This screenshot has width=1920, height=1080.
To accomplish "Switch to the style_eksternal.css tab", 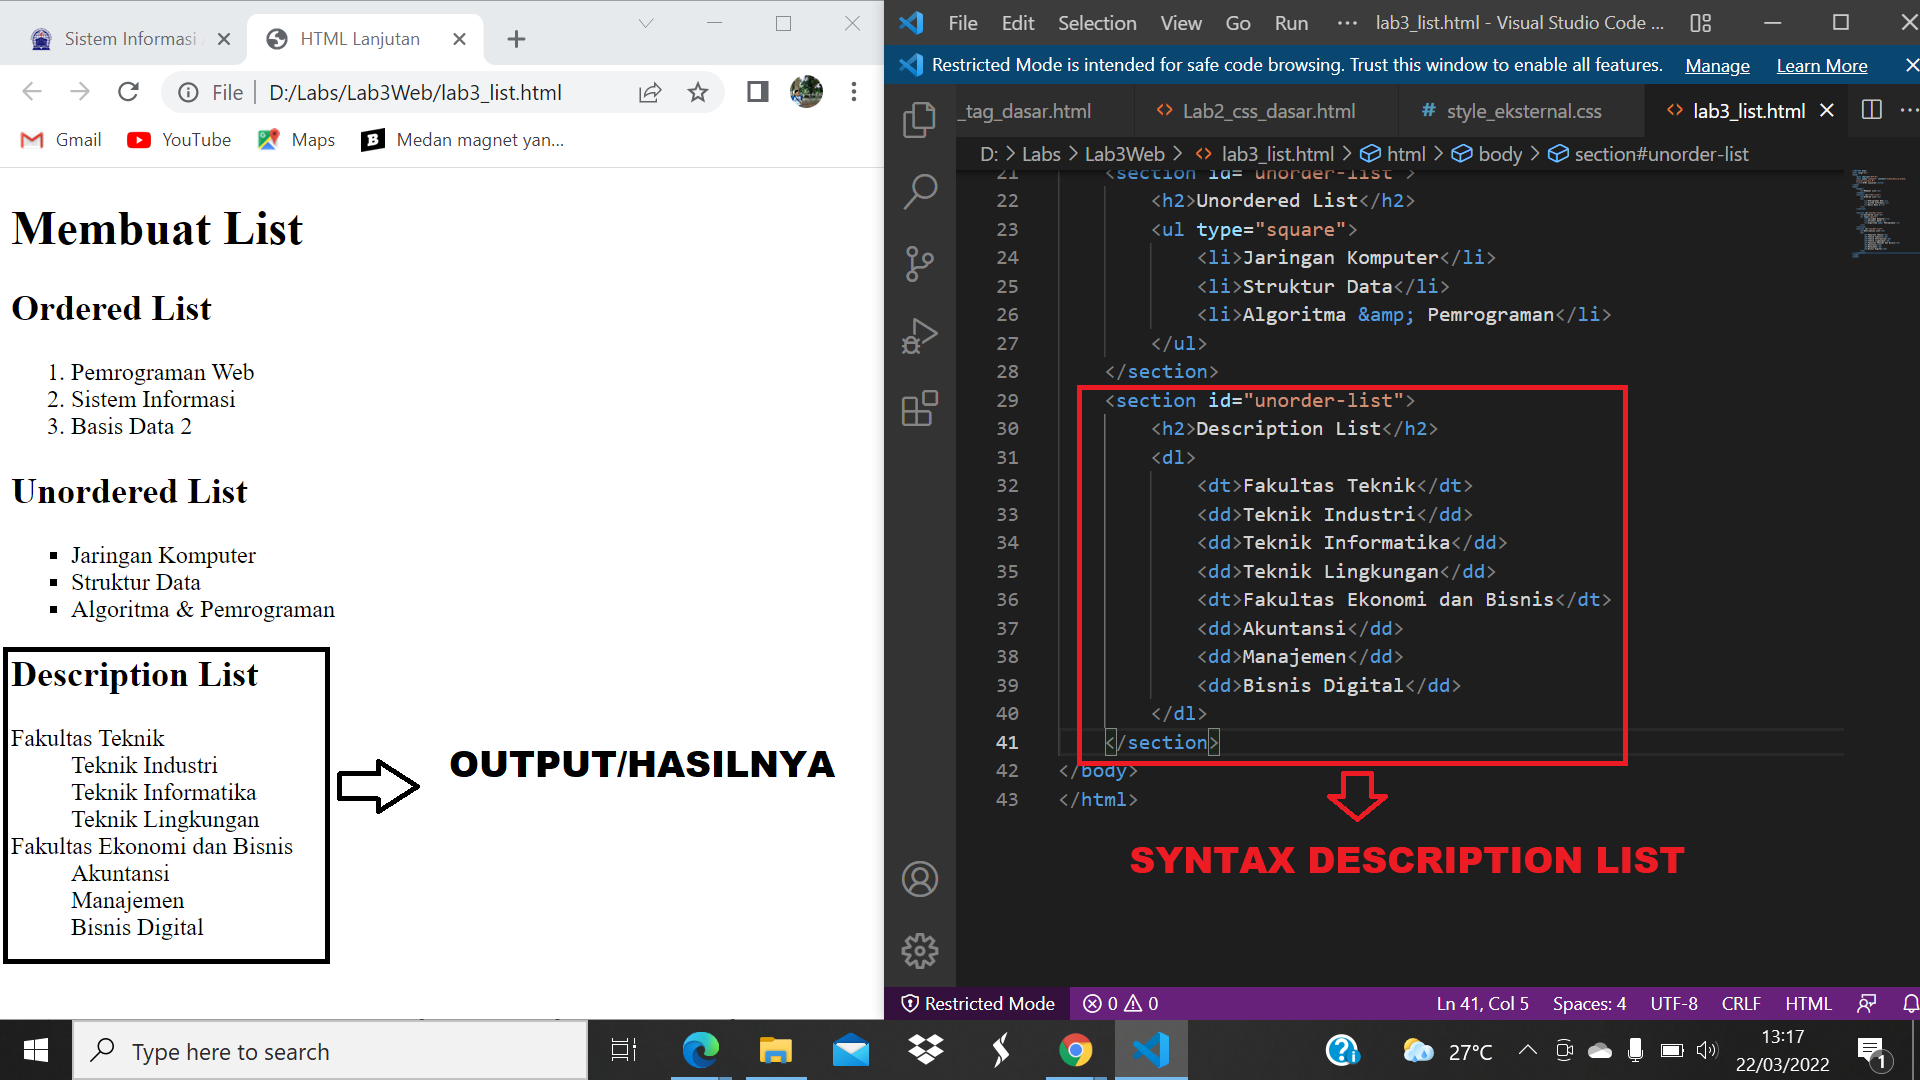I will pyautogui.click(x=1524, y=111).
